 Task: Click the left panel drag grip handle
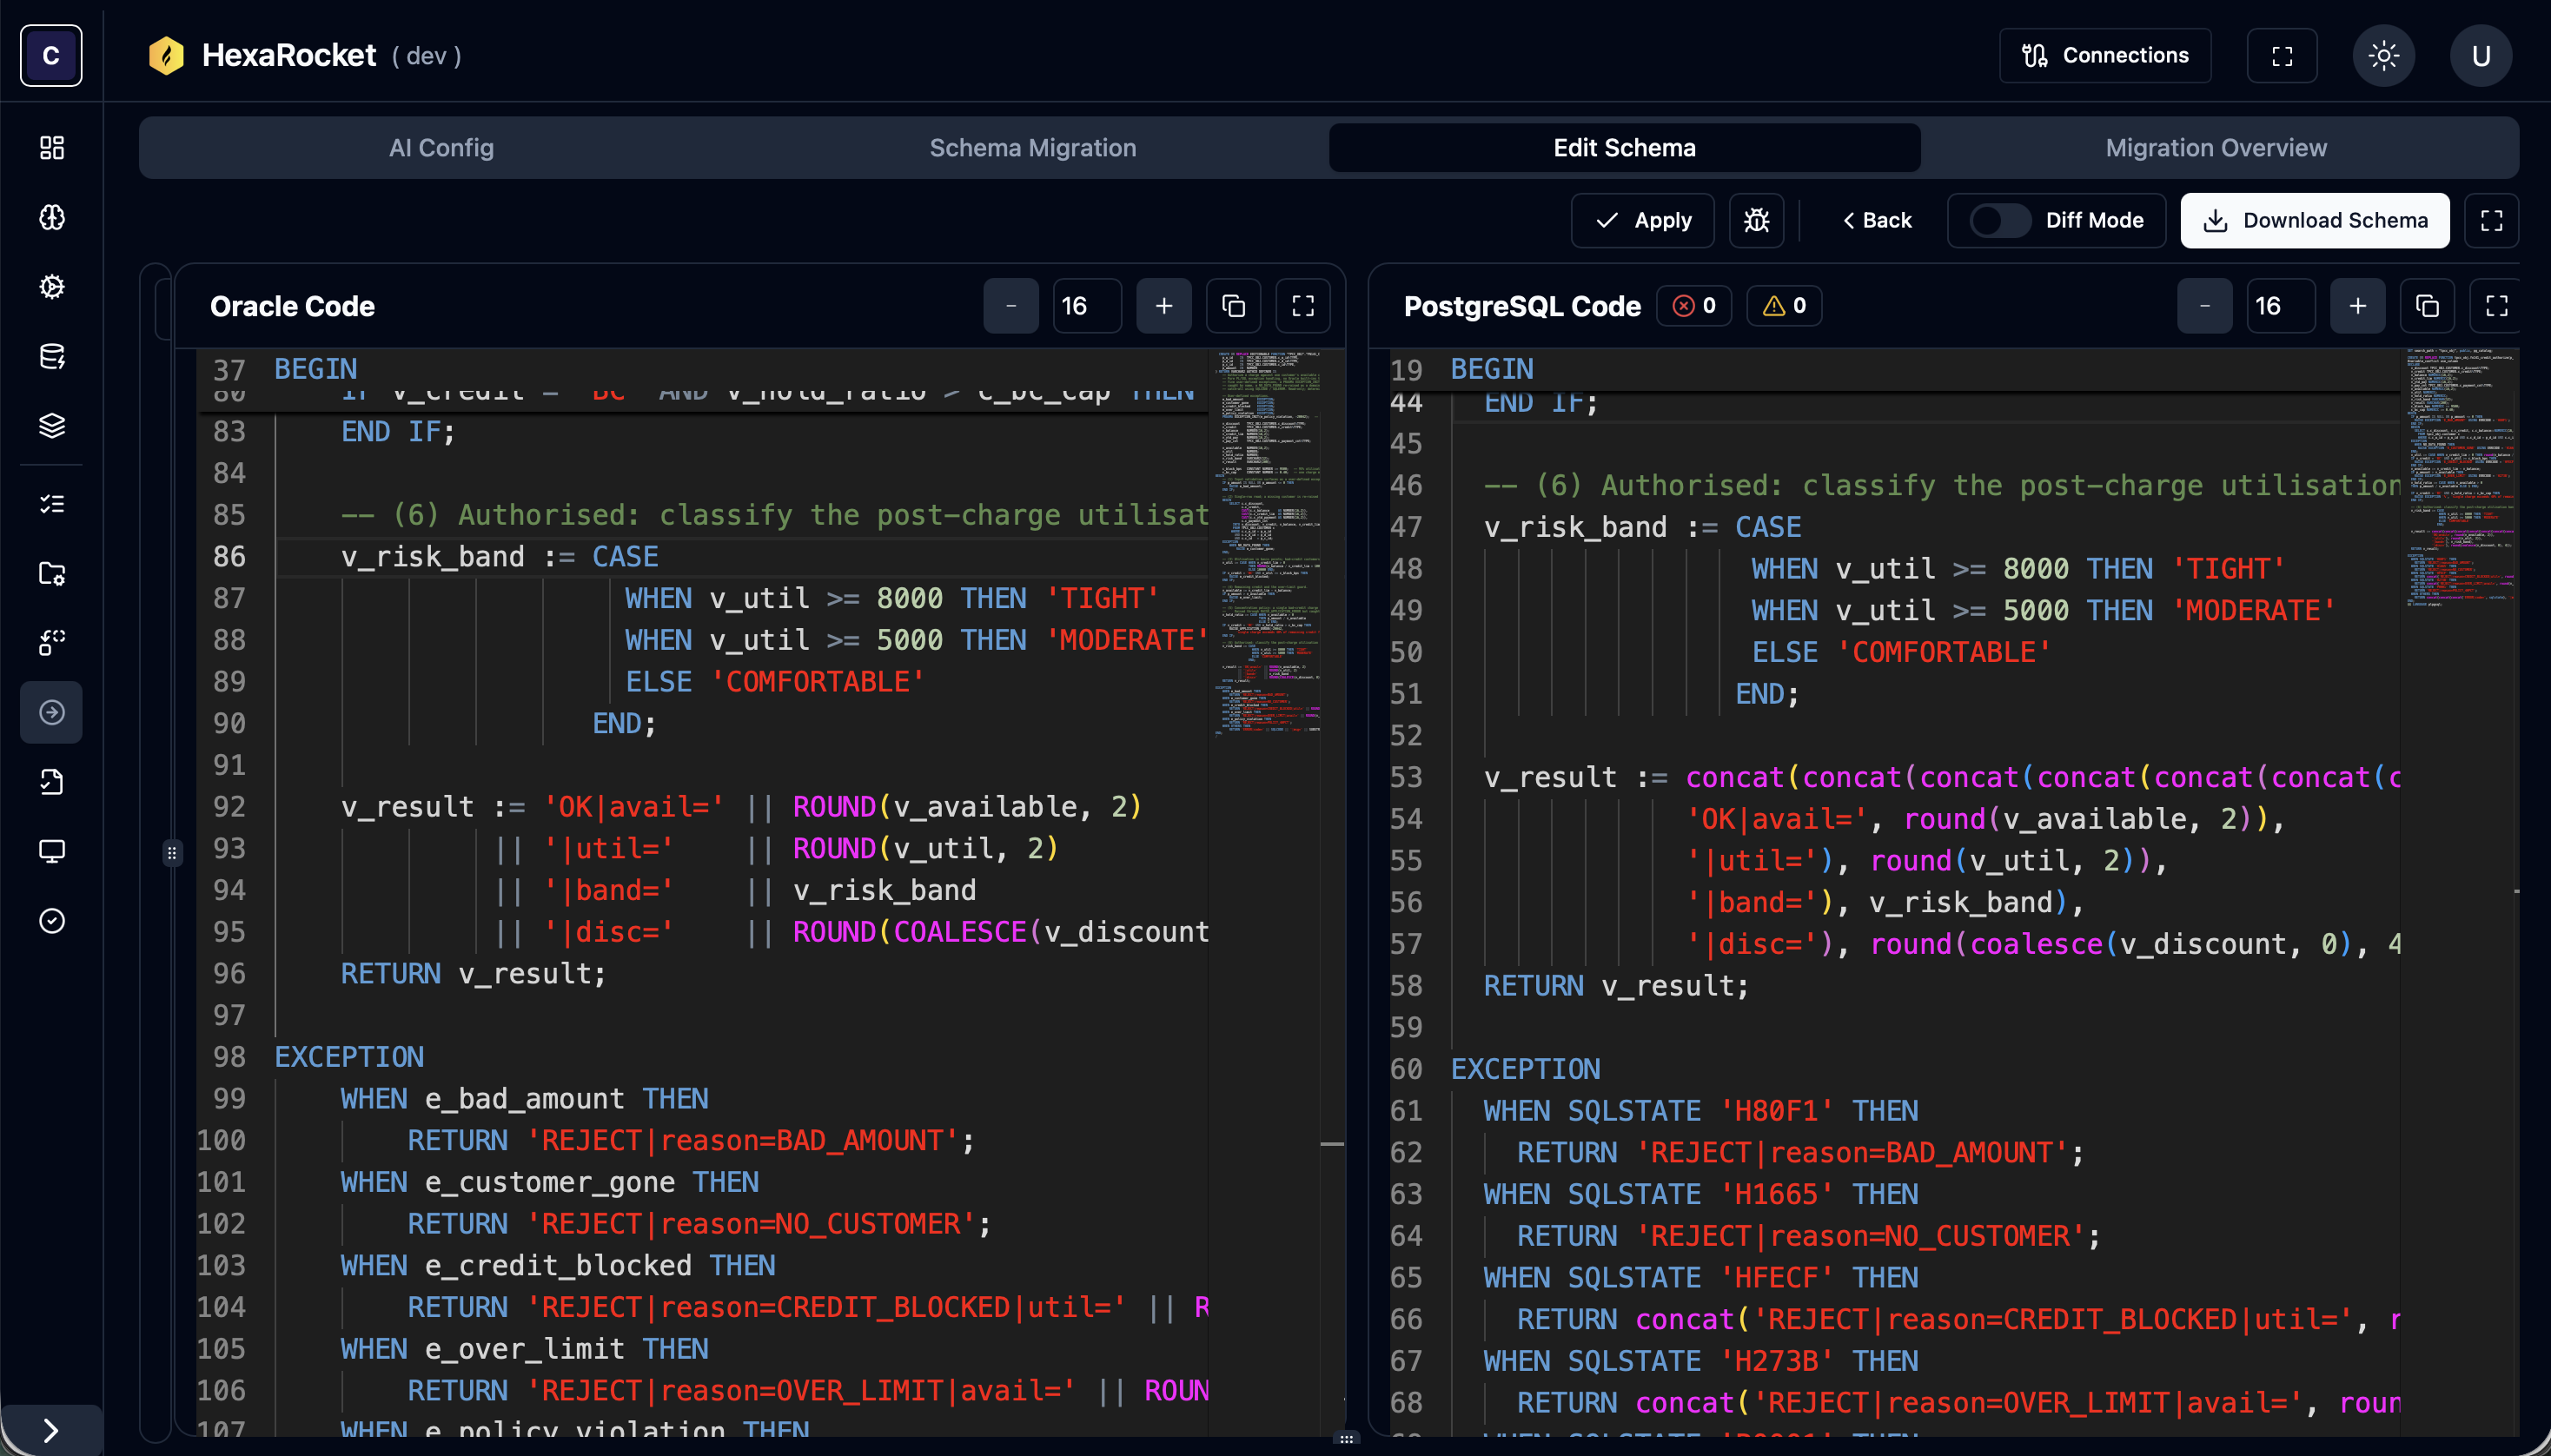172,853
